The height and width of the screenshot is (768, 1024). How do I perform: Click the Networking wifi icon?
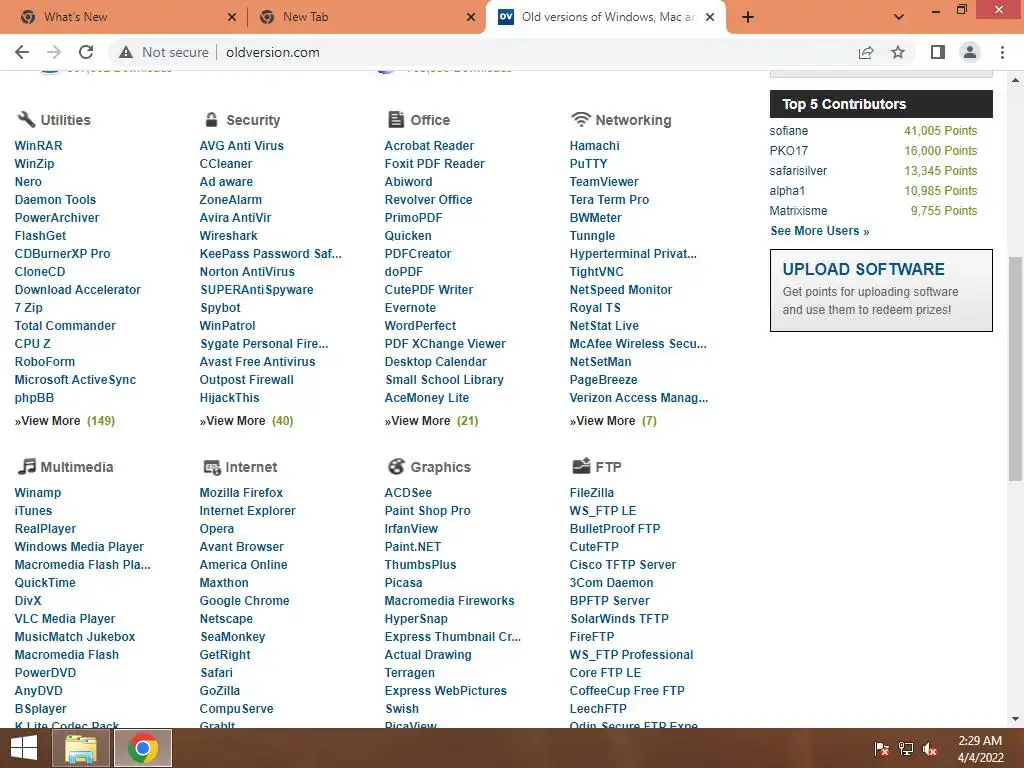581,120
